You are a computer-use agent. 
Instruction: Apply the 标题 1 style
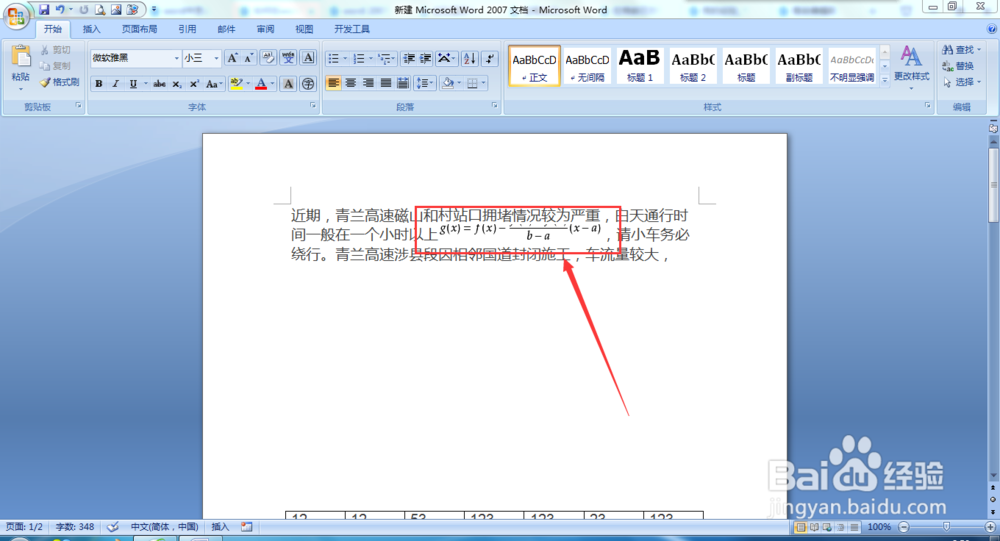pos(640,65)
